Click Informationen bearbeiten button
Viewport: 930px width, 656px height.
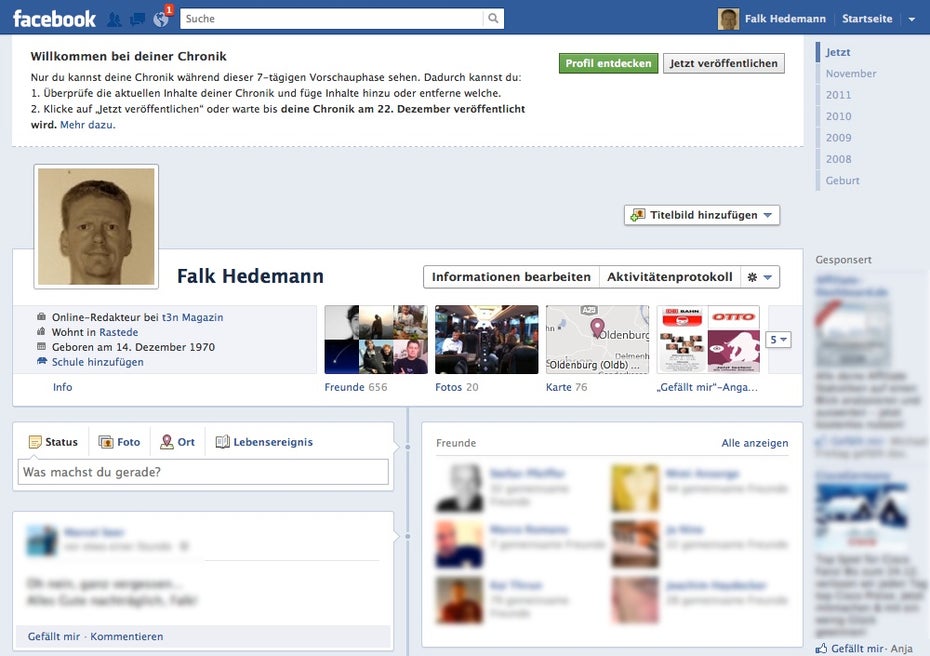[511, 277]
